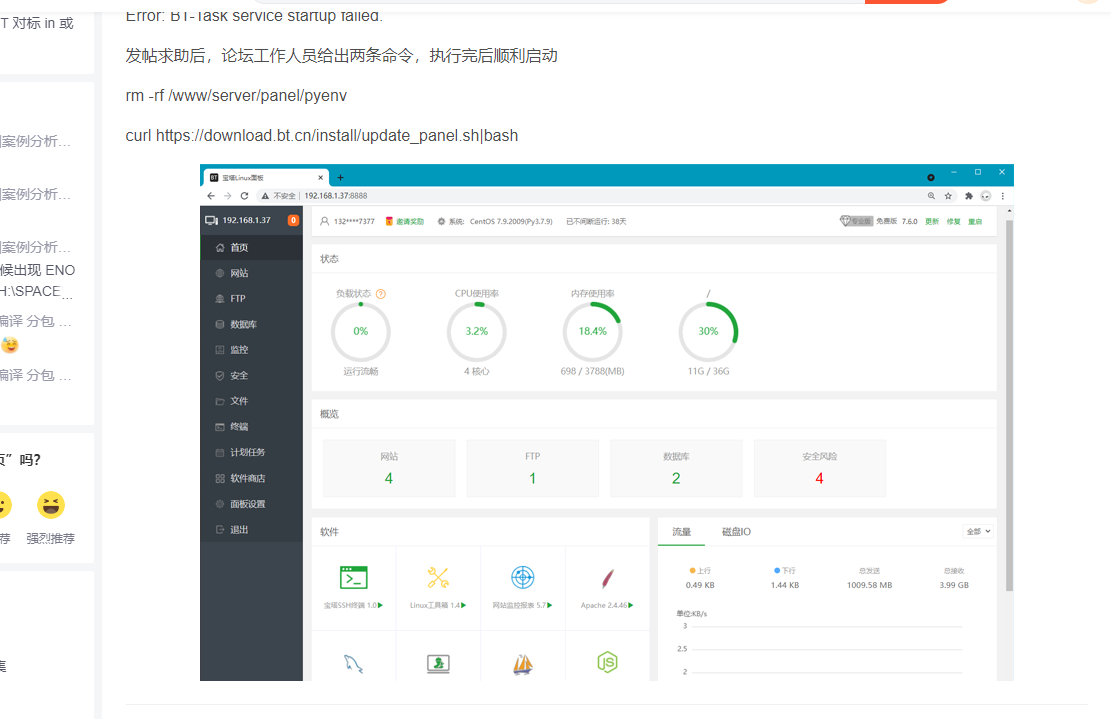
Task: Open the Apache feather icon
Action: click(x=607, y=578)
